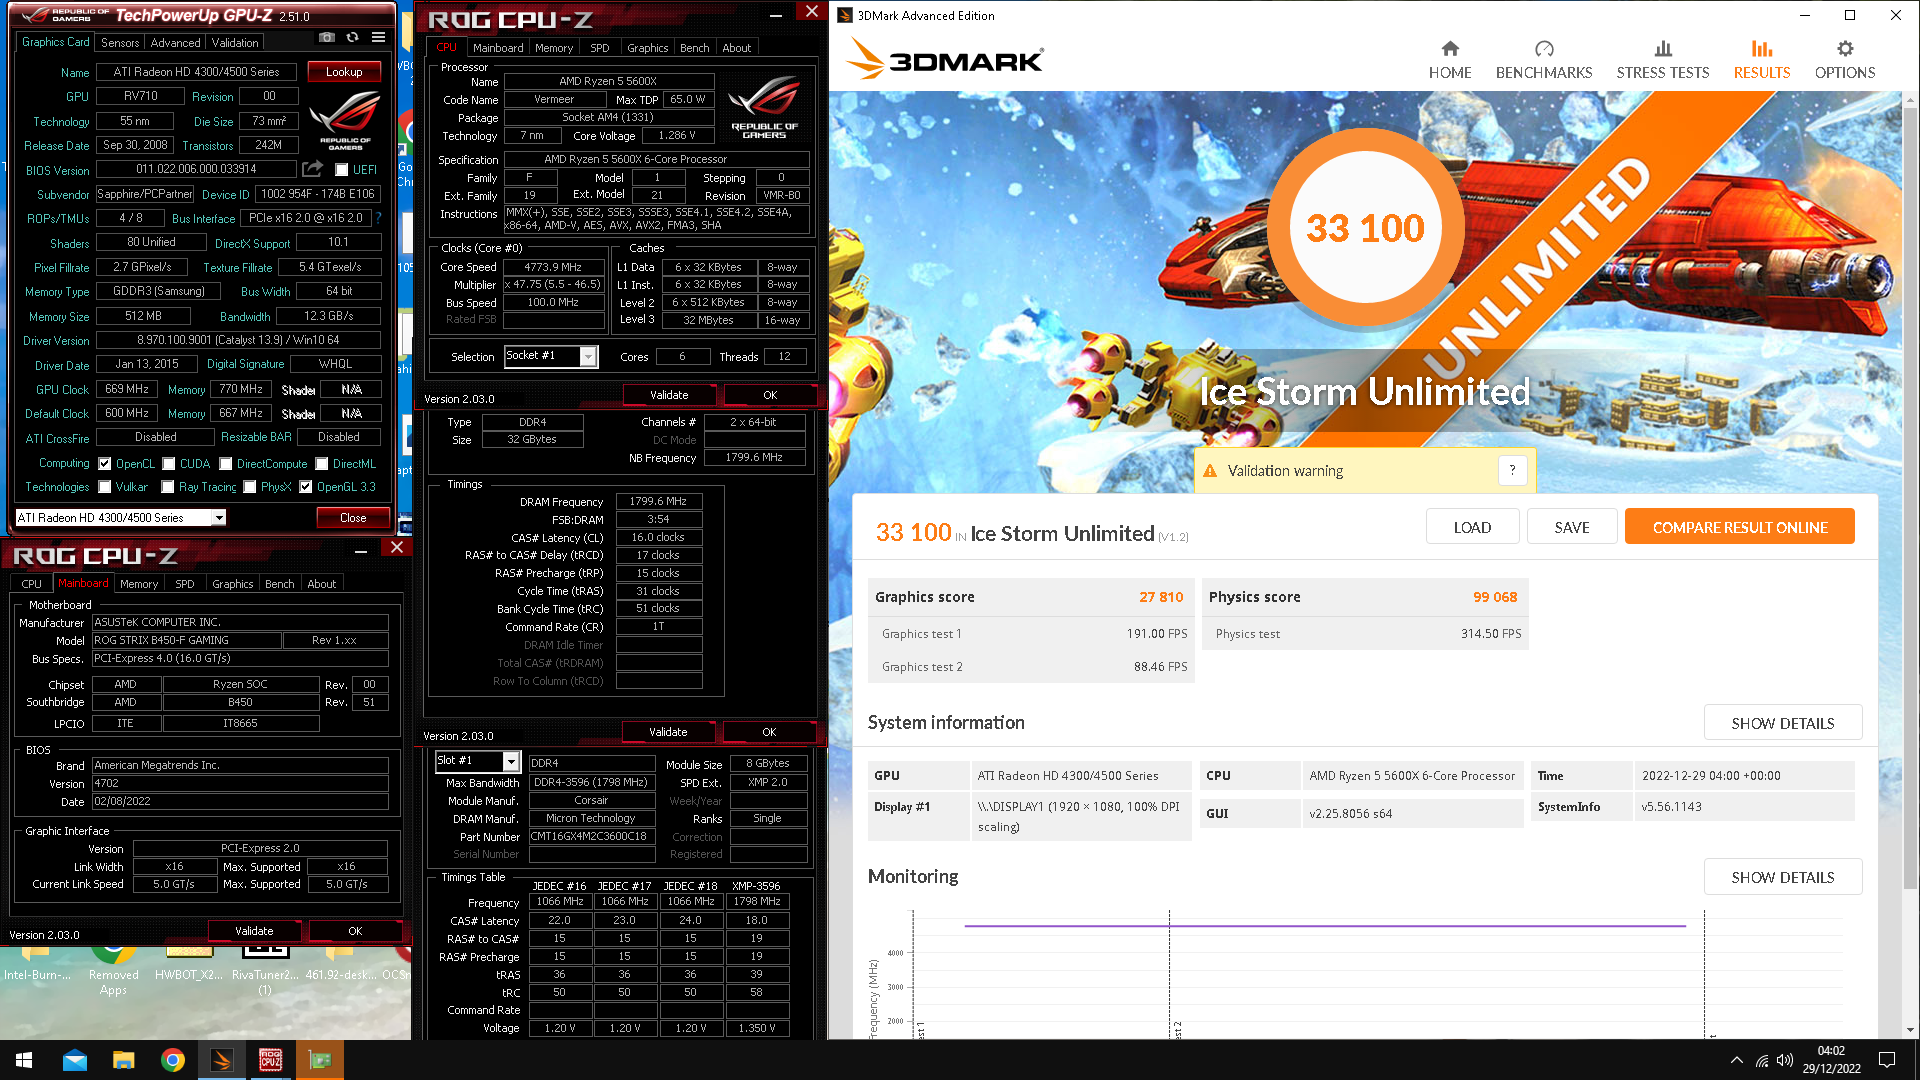Screen dimensions: 1920x1080
Task: Click the 3DMark logo
Action: (x=944, y=60)
